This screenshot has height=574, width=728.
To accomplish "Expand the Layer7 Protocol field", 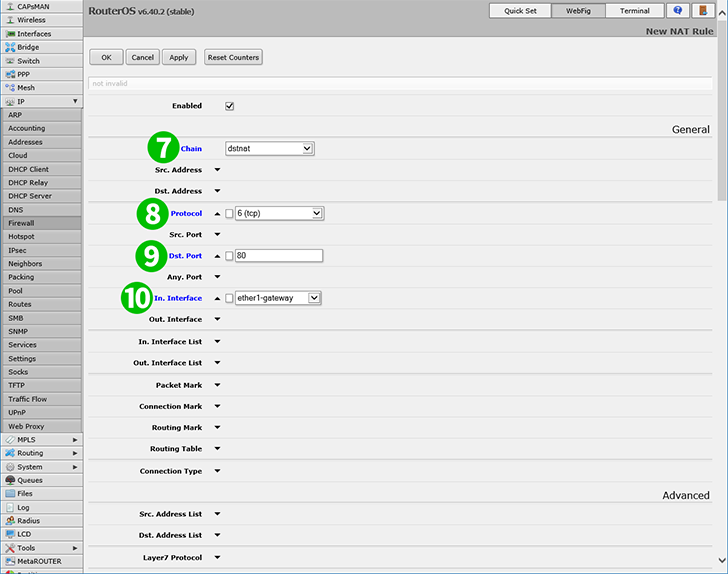I will 217,557.
